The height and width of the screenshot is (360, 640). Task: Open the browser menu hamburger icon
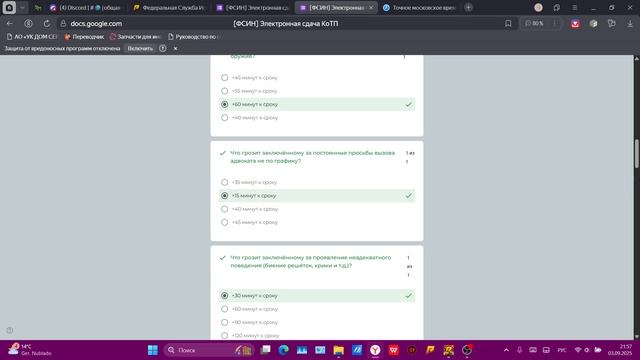point(575,8)
